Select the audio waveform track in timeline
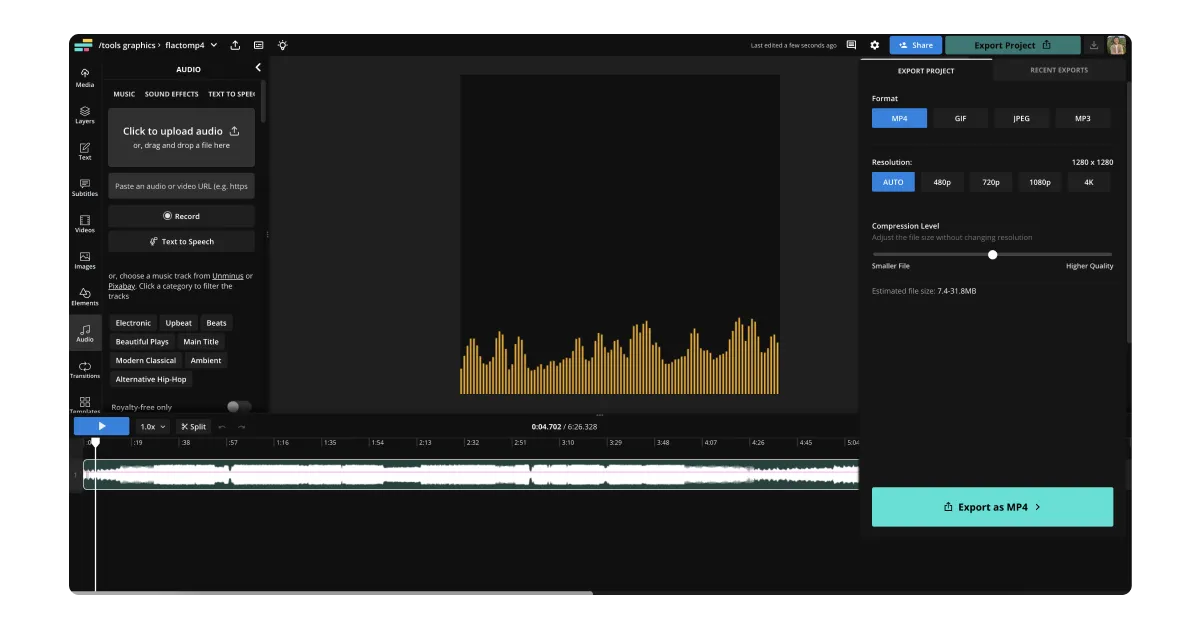Screen dimensions: 1200x630 tap(471, 474)
